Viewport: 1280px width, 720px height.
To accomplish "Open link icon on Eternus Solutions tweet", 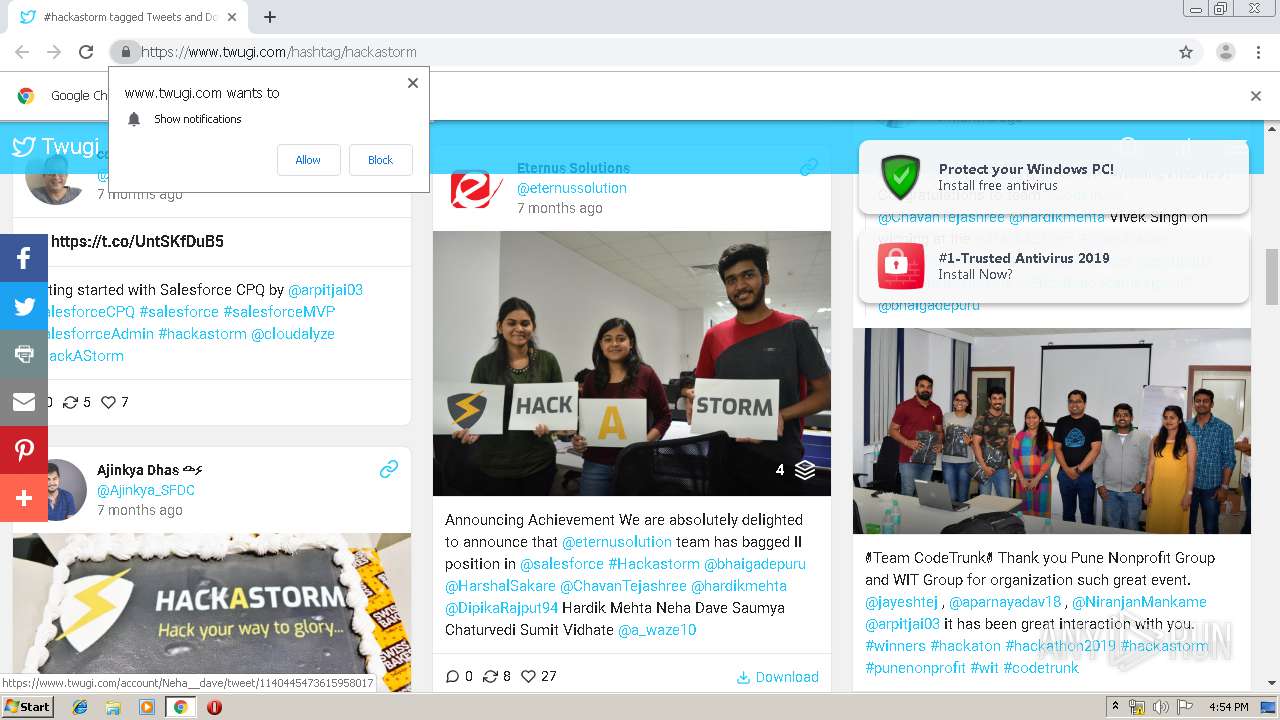I will click(x=808, y=167).
